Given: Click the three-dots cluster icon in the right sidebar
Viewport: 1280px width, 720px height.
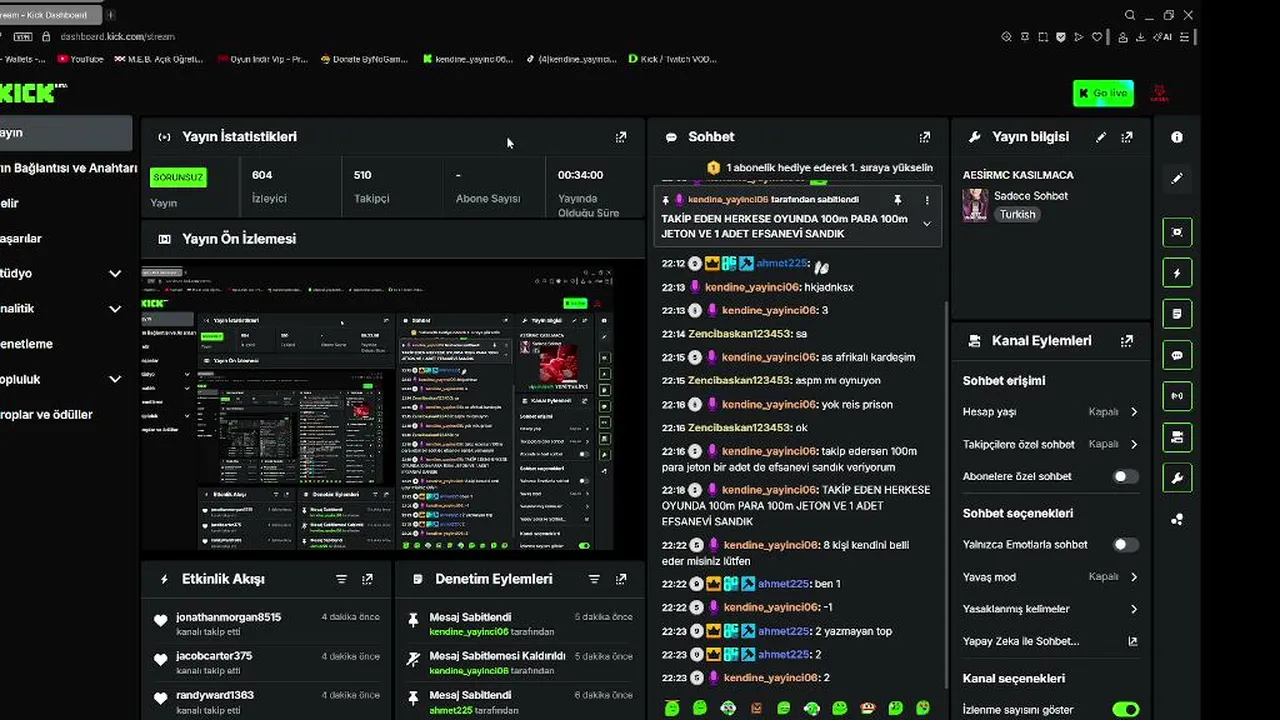Looking at the screenshot, I should tap(1177, 519).
